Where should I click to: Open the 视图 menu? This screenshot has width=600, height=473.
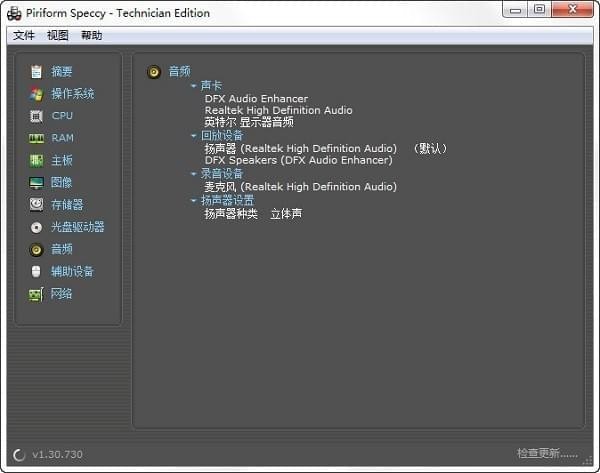coord(58,36)
